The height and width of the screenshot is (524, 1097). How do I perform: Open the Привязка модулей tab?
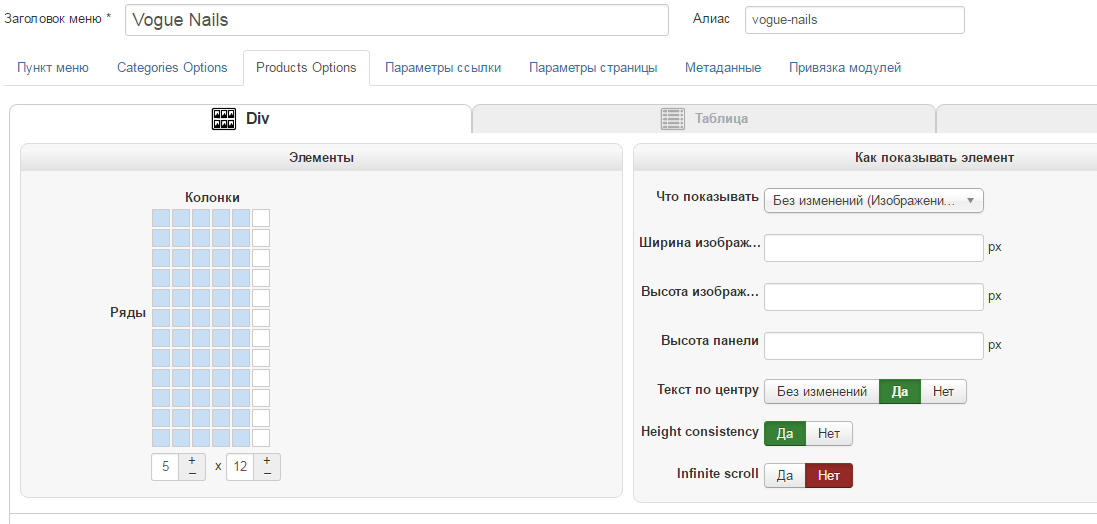845,68
